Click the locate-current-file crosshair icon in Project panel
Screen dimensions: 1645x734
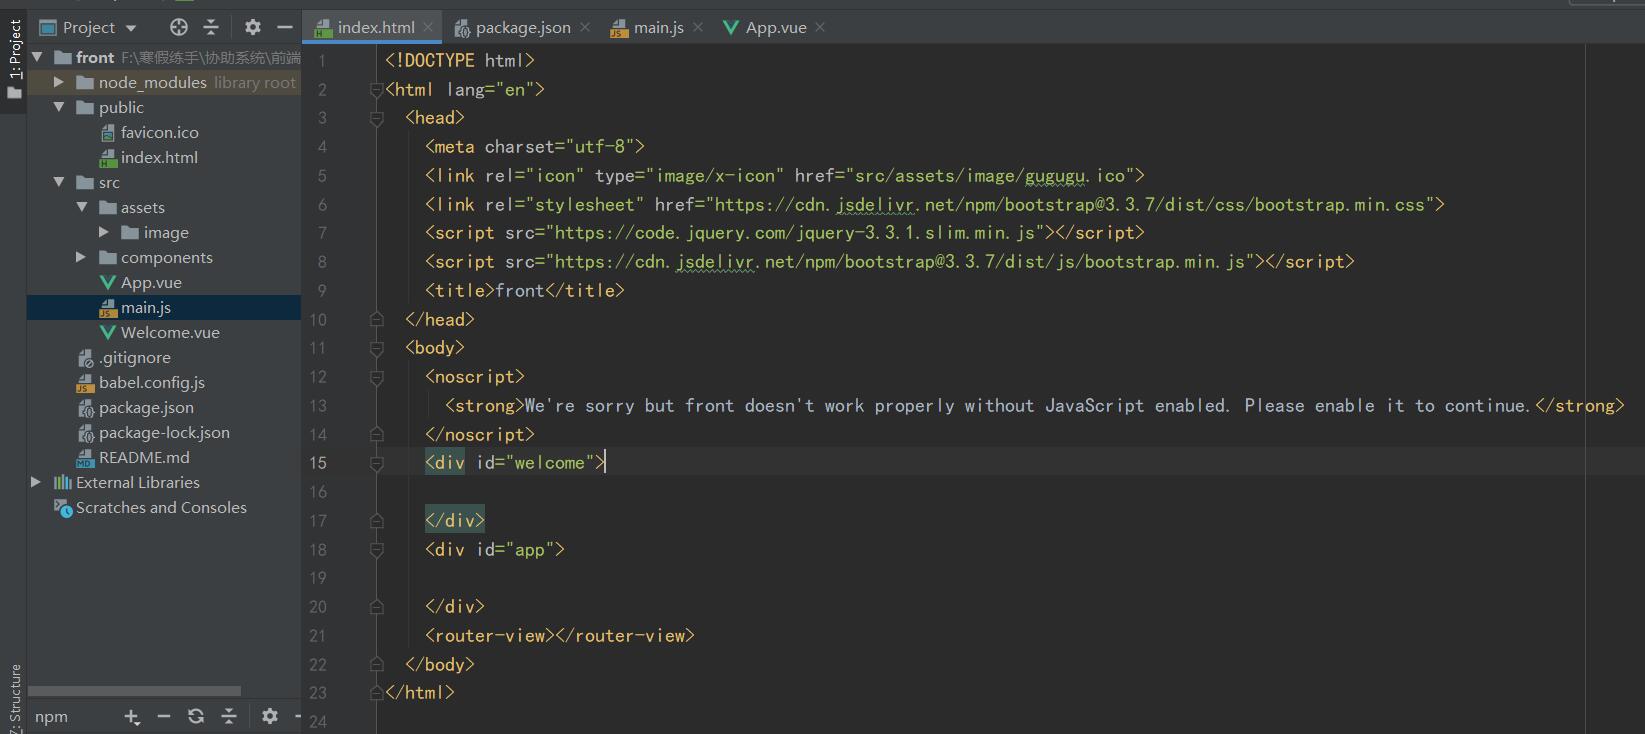tap(179, 27)
